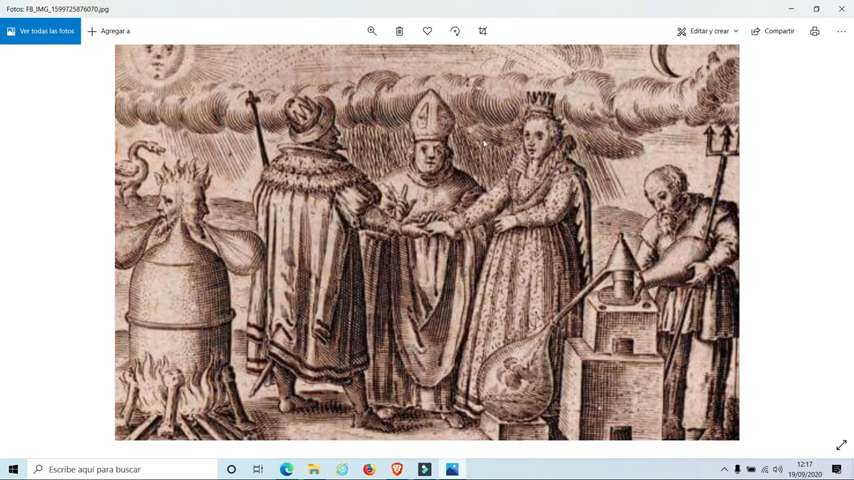The image size is (854, 480).
Task: Open the clock showing 12:17
Action: pos(805,469)
